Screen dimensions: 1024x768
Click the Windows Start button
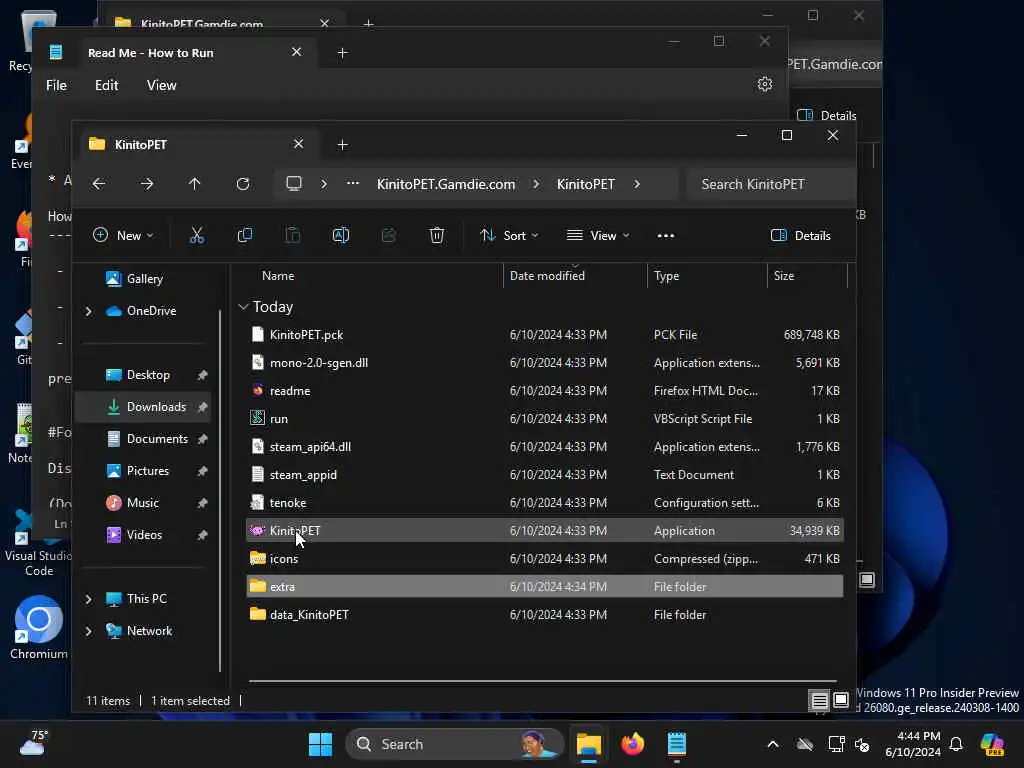point(320,744)
